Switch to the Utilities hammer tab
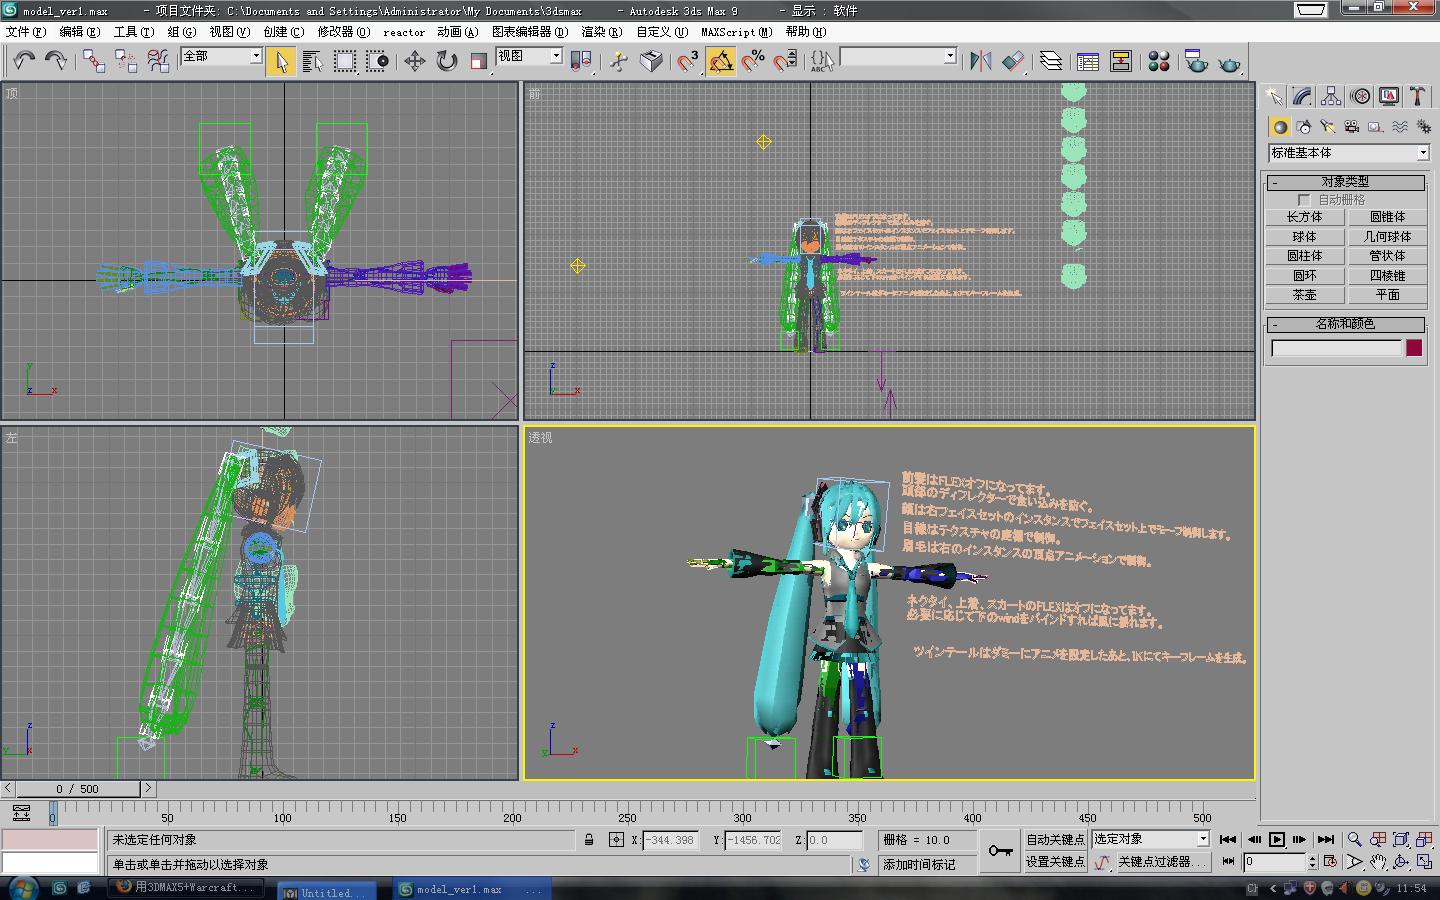The height and width of the screenshot is (900, 1440). [x=1418, y=96]
